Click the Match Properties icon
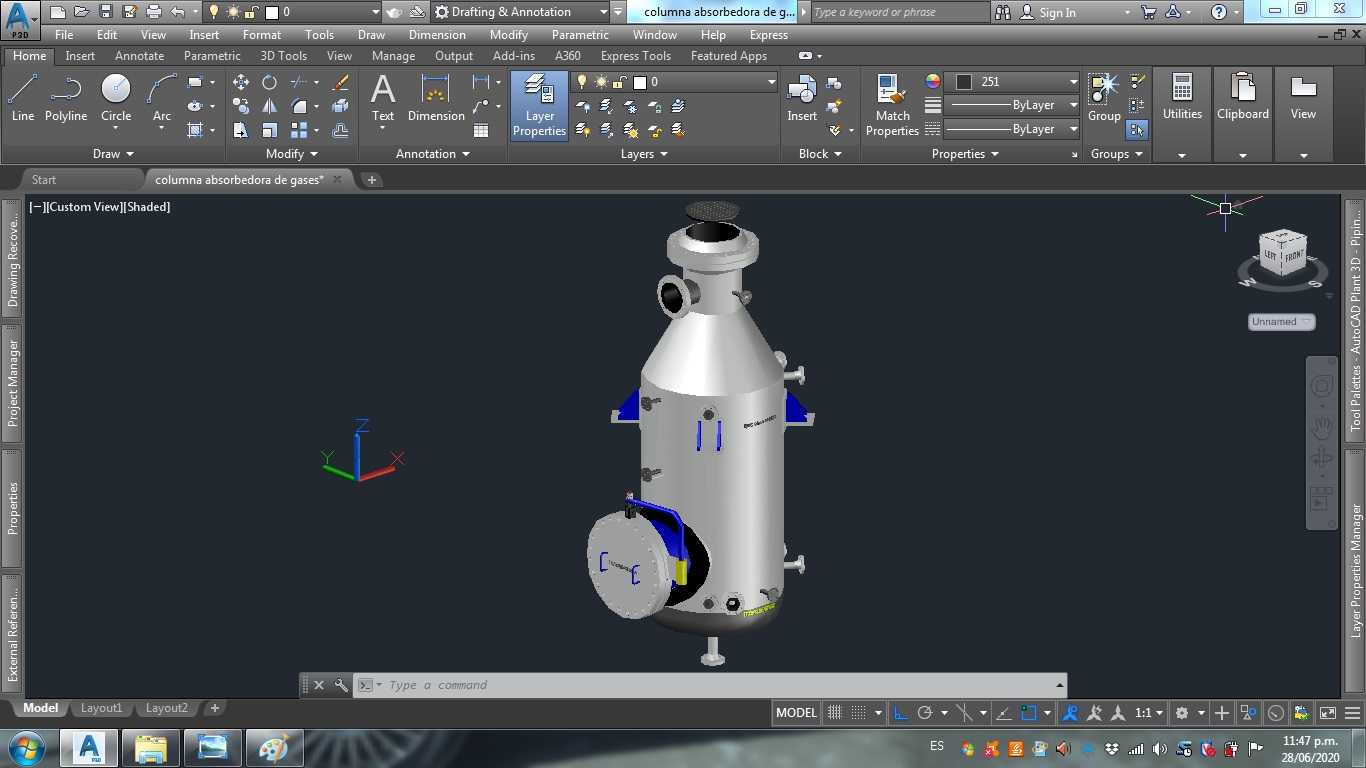The height and width of the screenshot is (768, 1366). point(892,105)
